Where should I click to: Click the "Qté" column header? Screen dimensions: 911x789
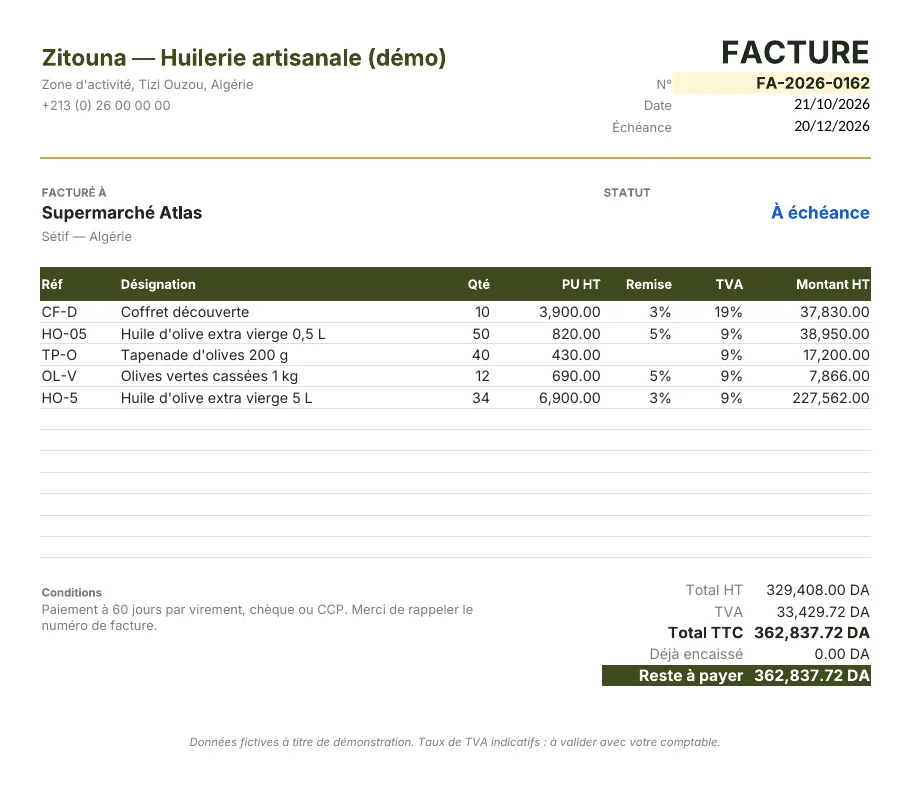(479, 284)
